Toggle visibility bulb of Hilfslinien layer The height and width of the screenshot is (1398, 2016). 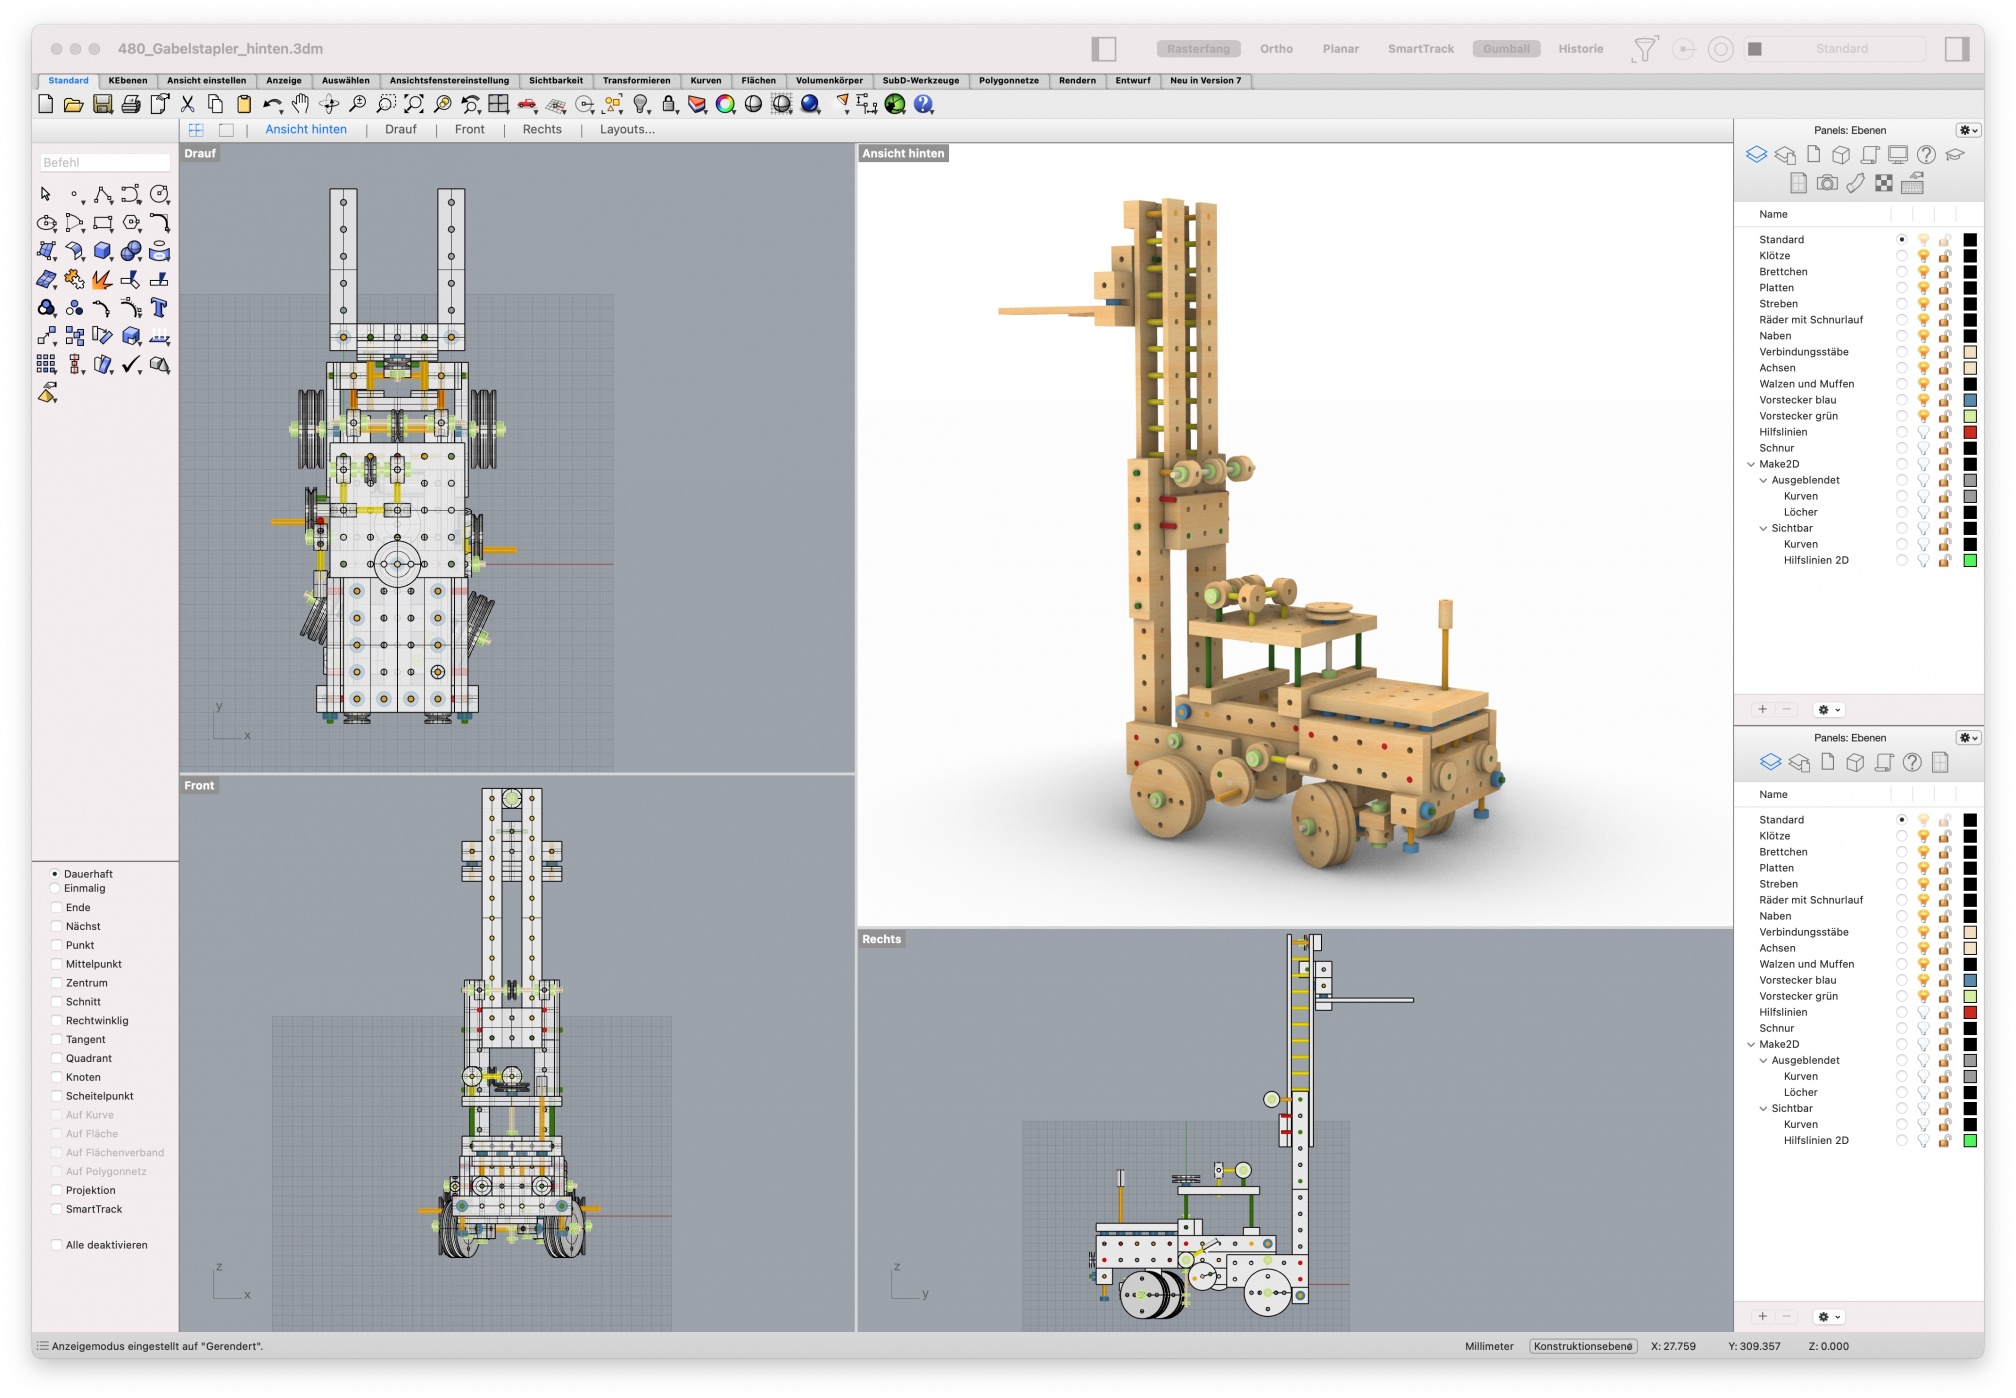pos(1922,432)
